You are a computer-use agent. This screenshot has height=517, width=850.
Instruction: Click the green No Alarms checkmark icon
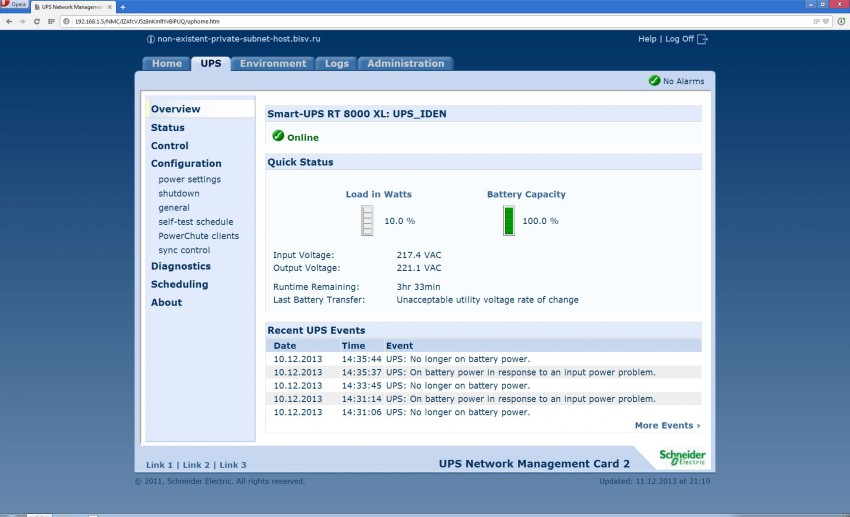(x=654, y=81)
